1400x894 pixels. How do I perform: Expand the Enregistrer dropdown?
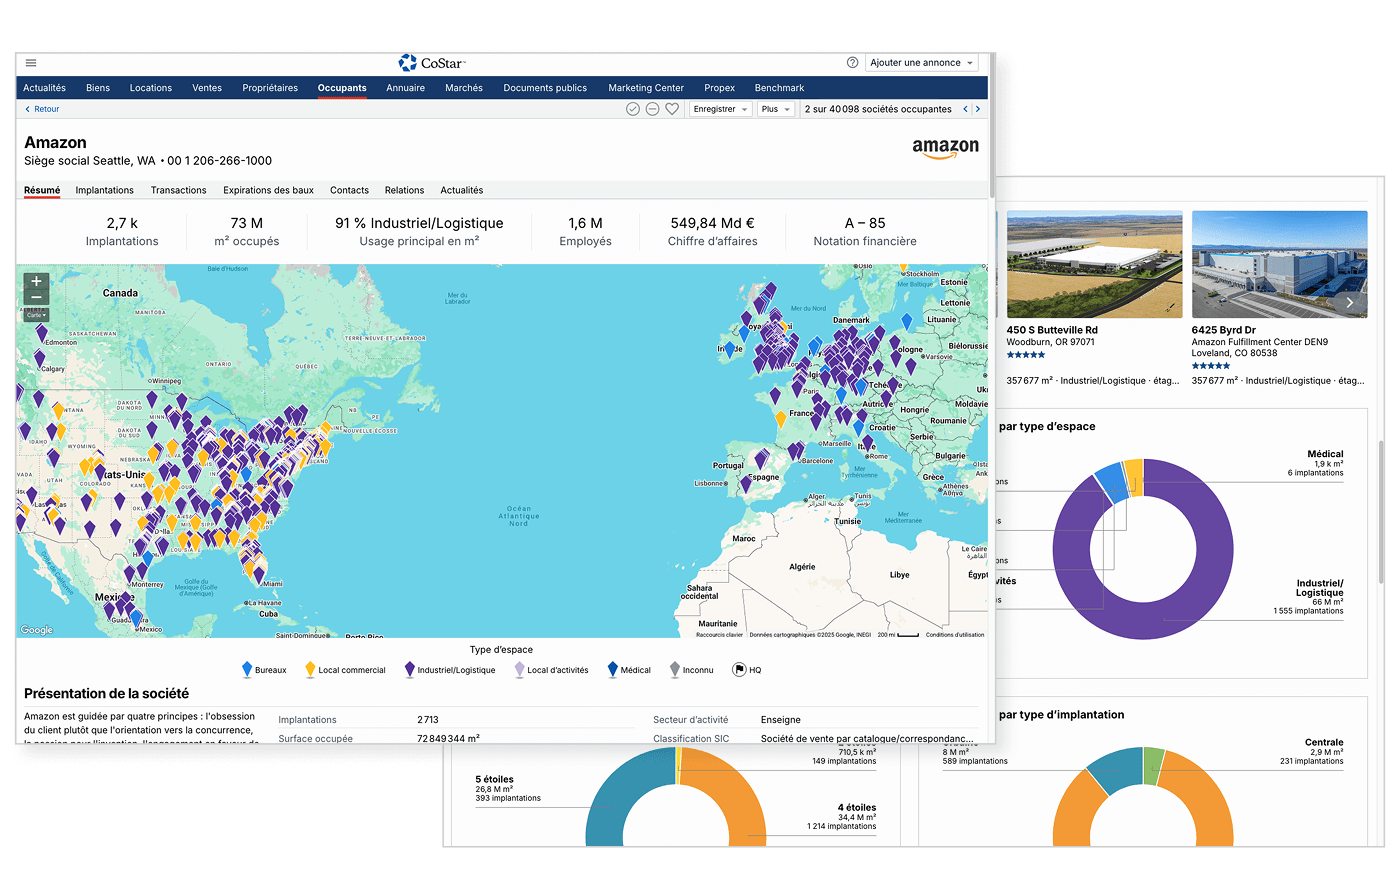tap(720, 109)
